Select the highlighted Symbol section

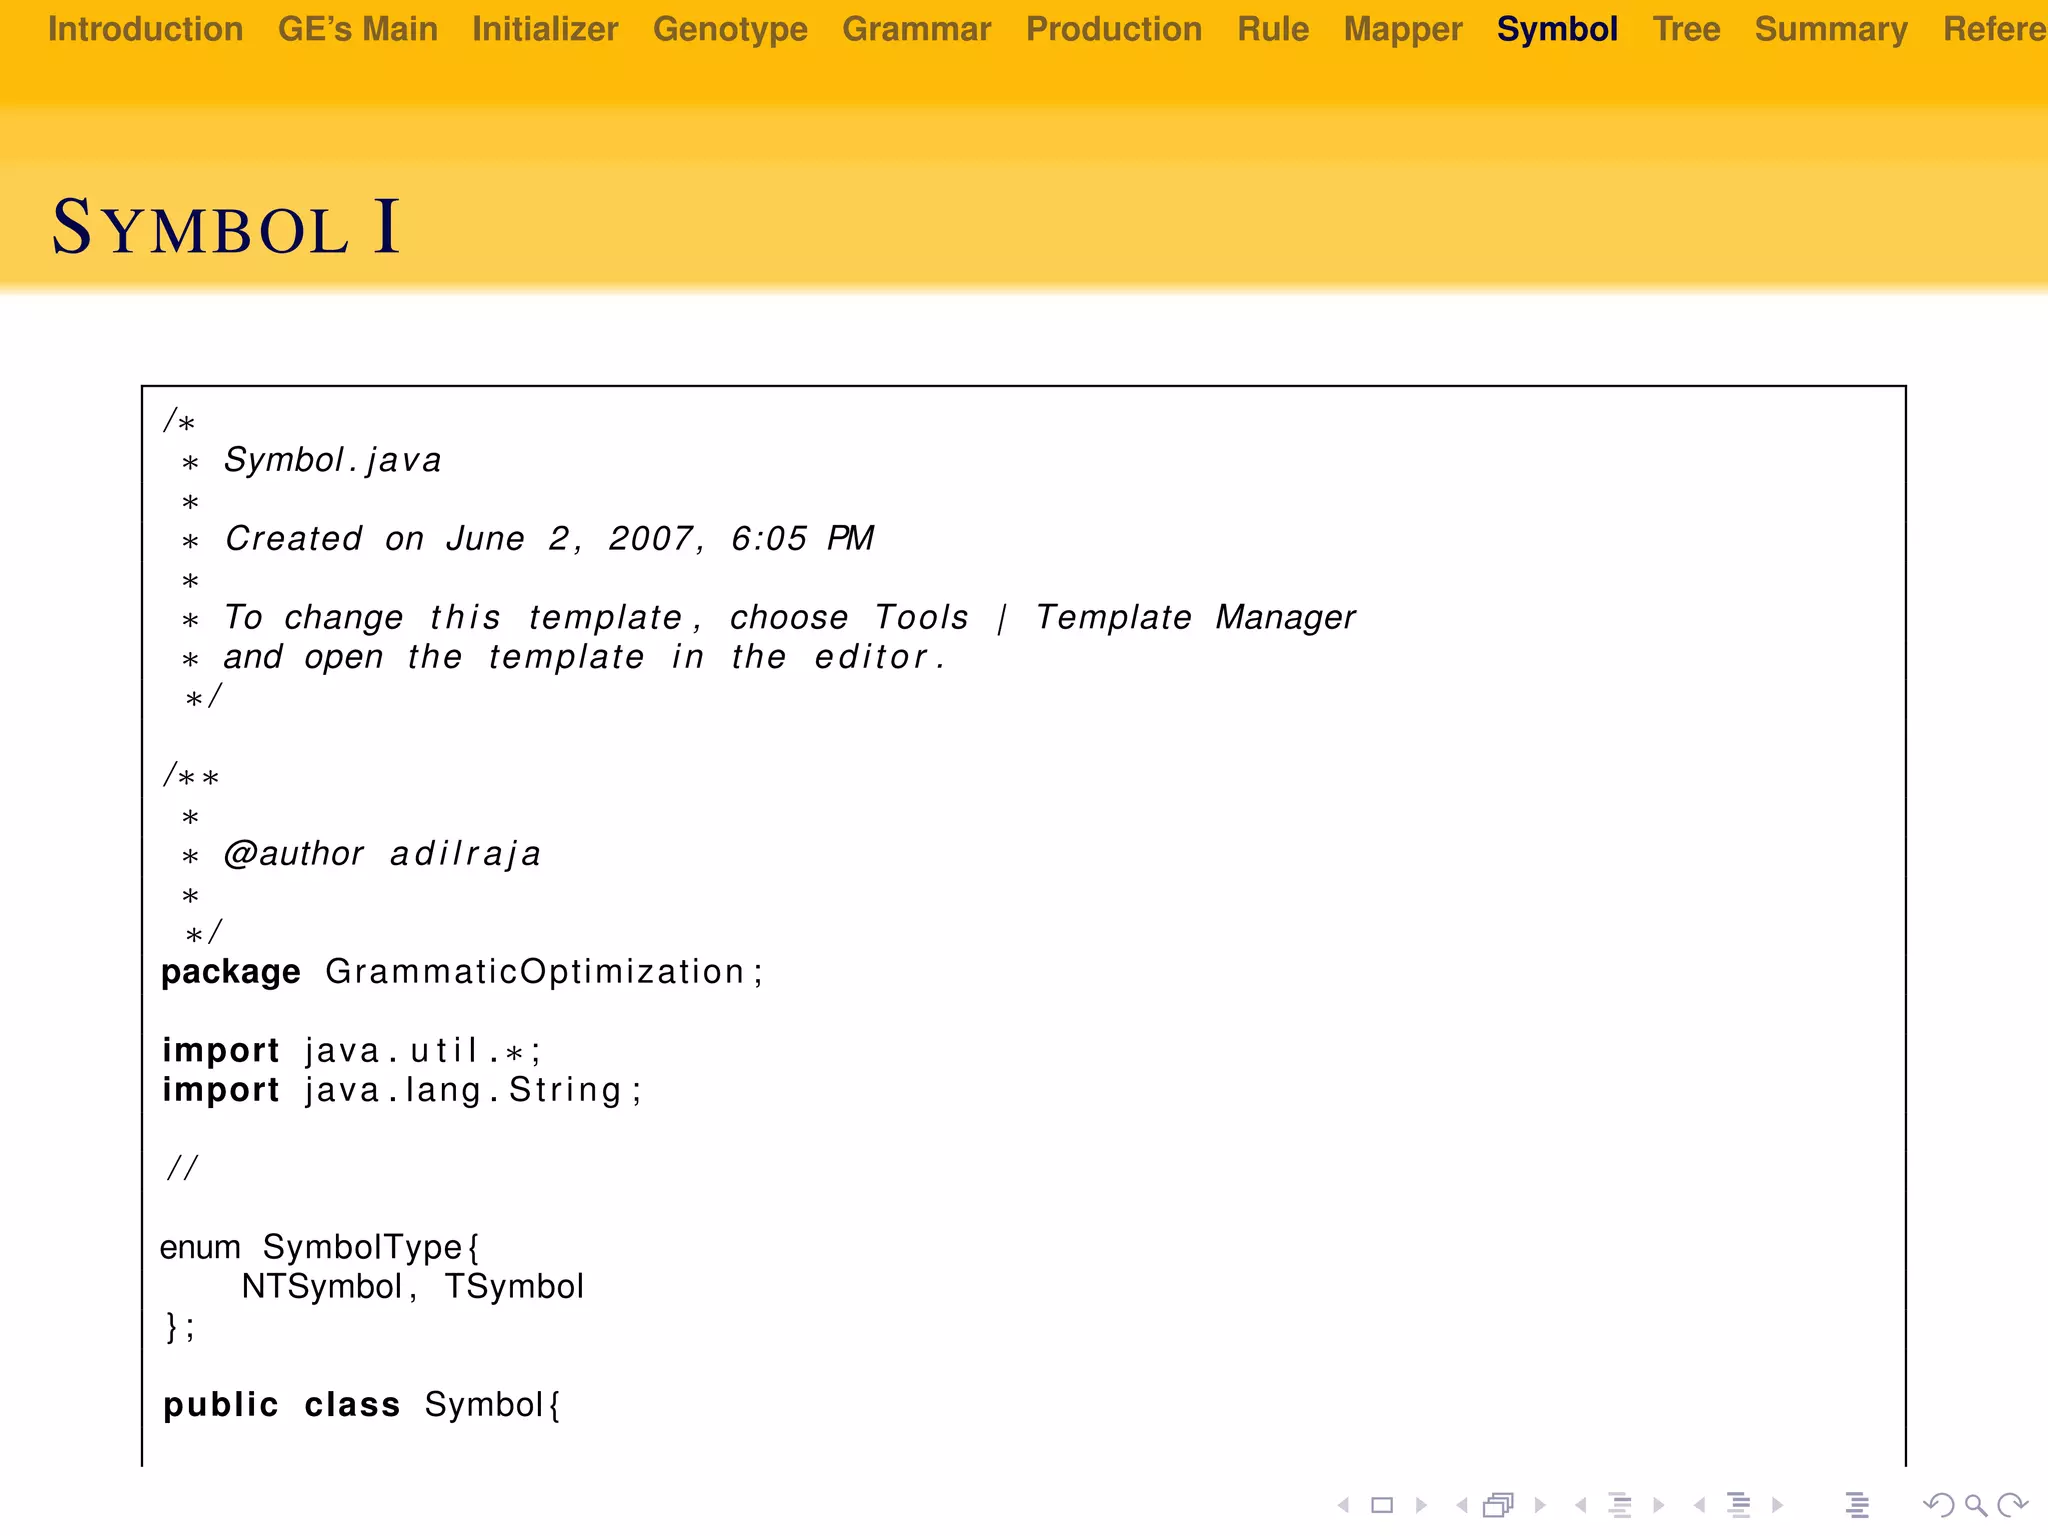pyautogui.click(x=1557, y=30)
